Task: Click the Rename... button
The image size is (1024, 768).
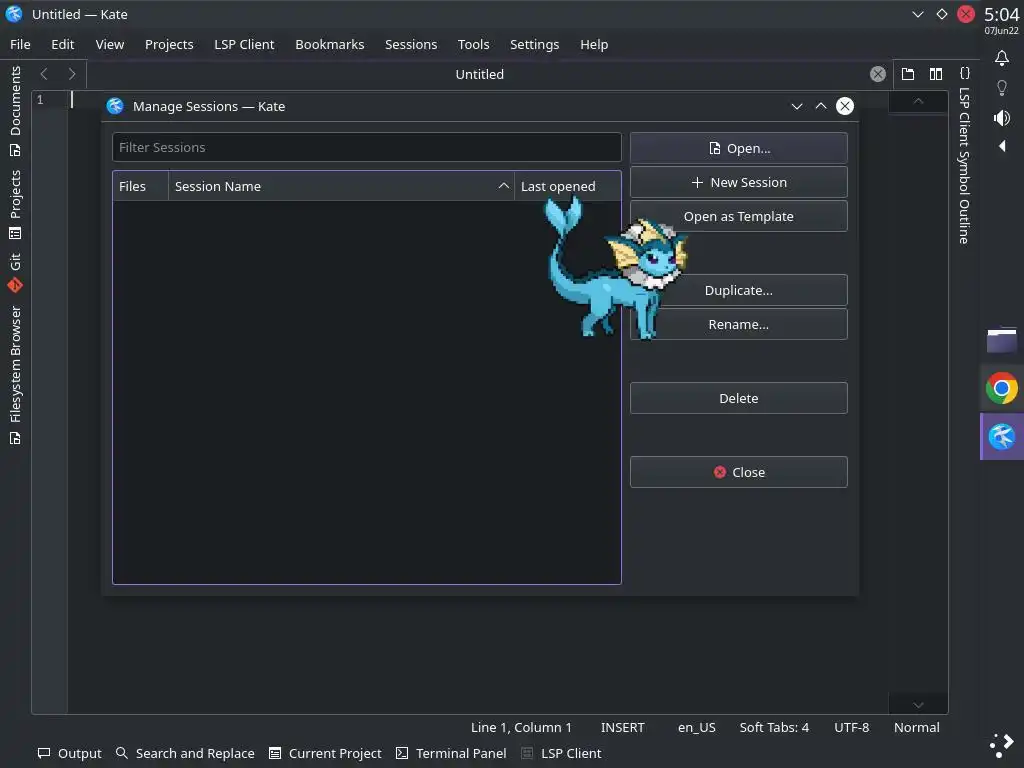Action: [x=739, y=324]
